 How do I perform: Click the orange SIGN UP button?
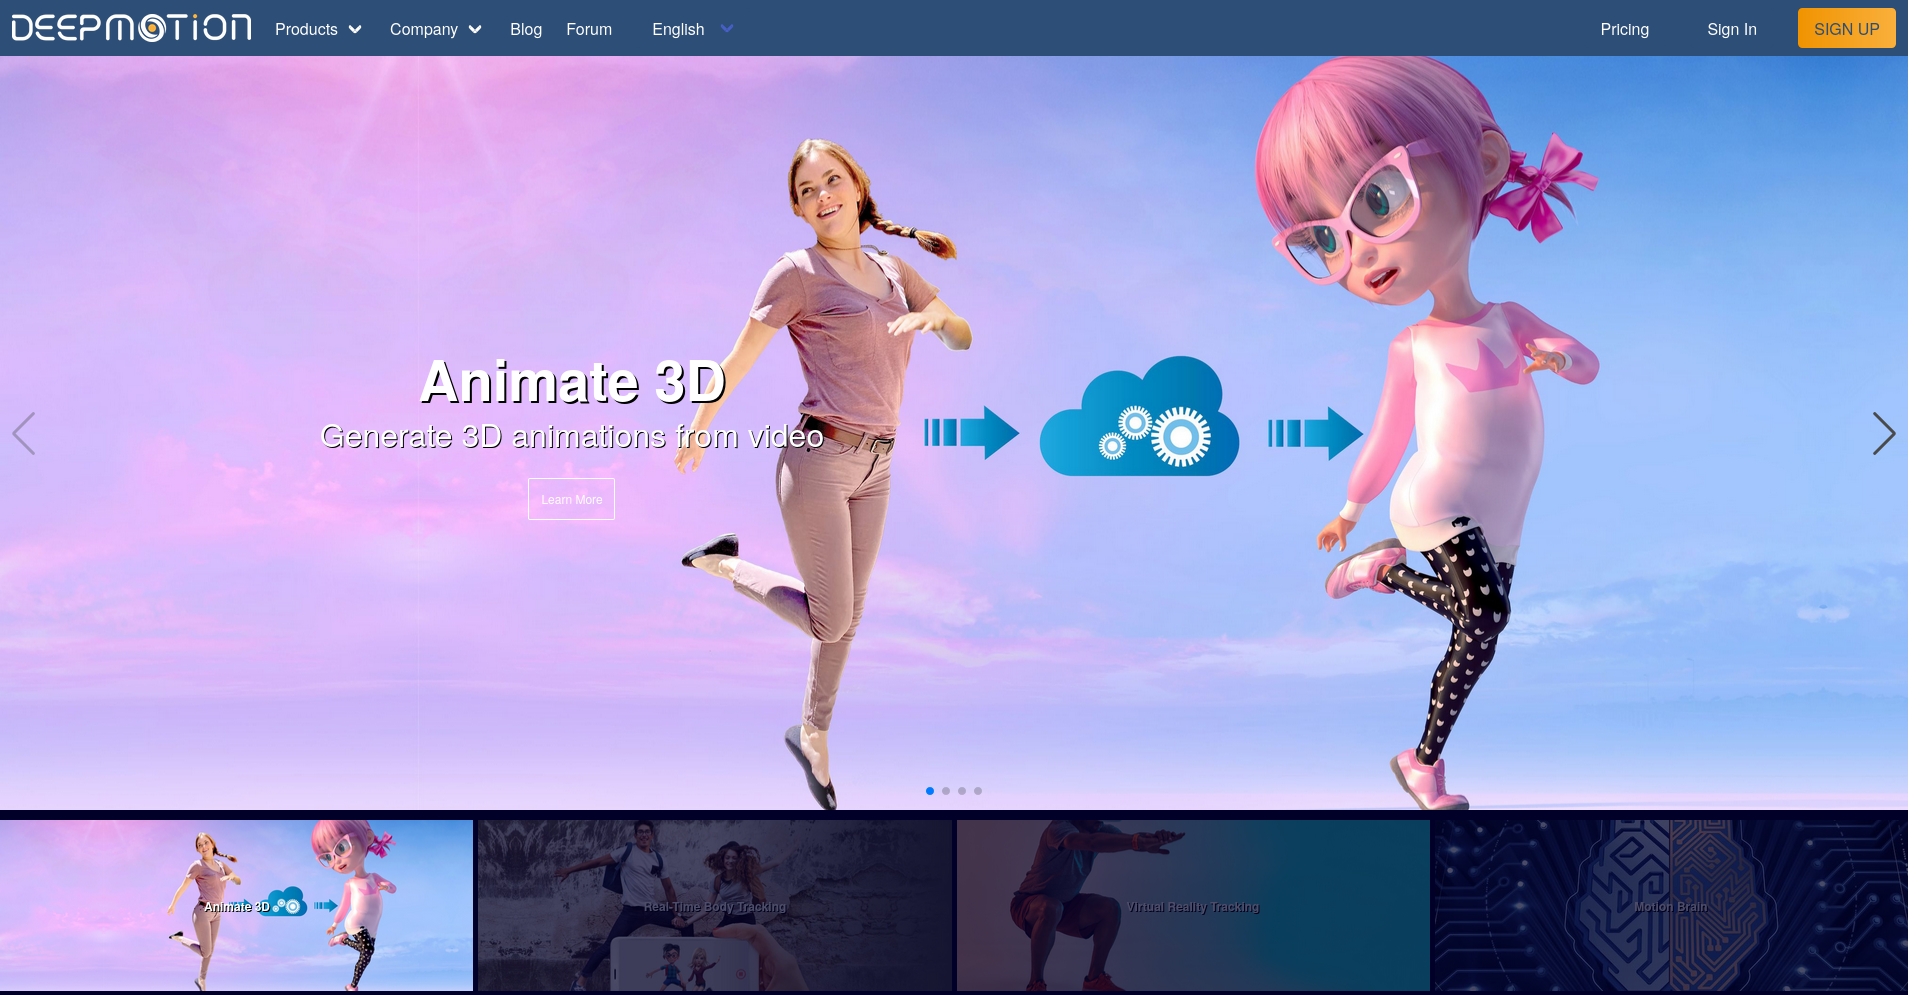tap(1846, 28)
